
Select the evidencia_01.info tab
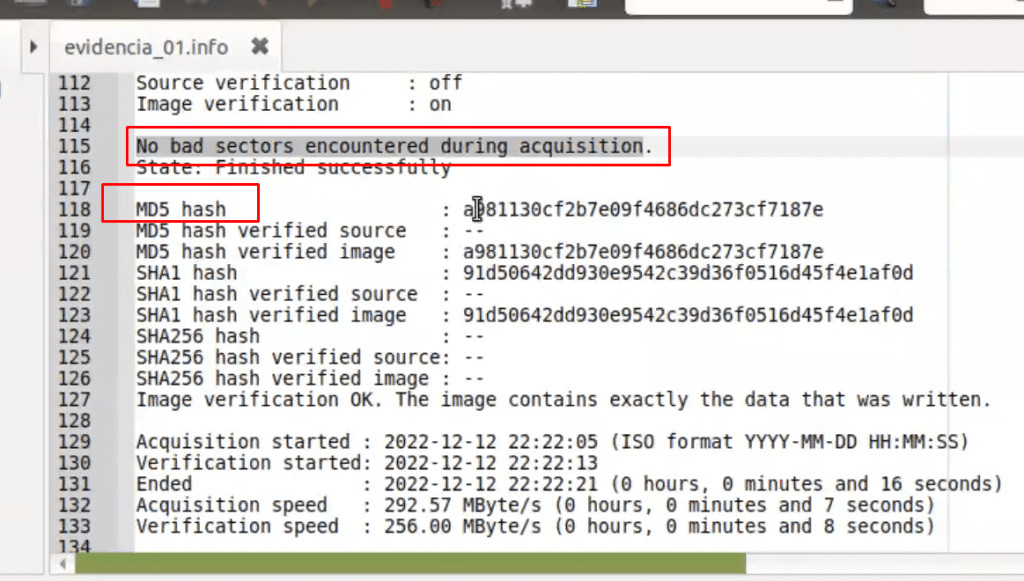[146, 47]
